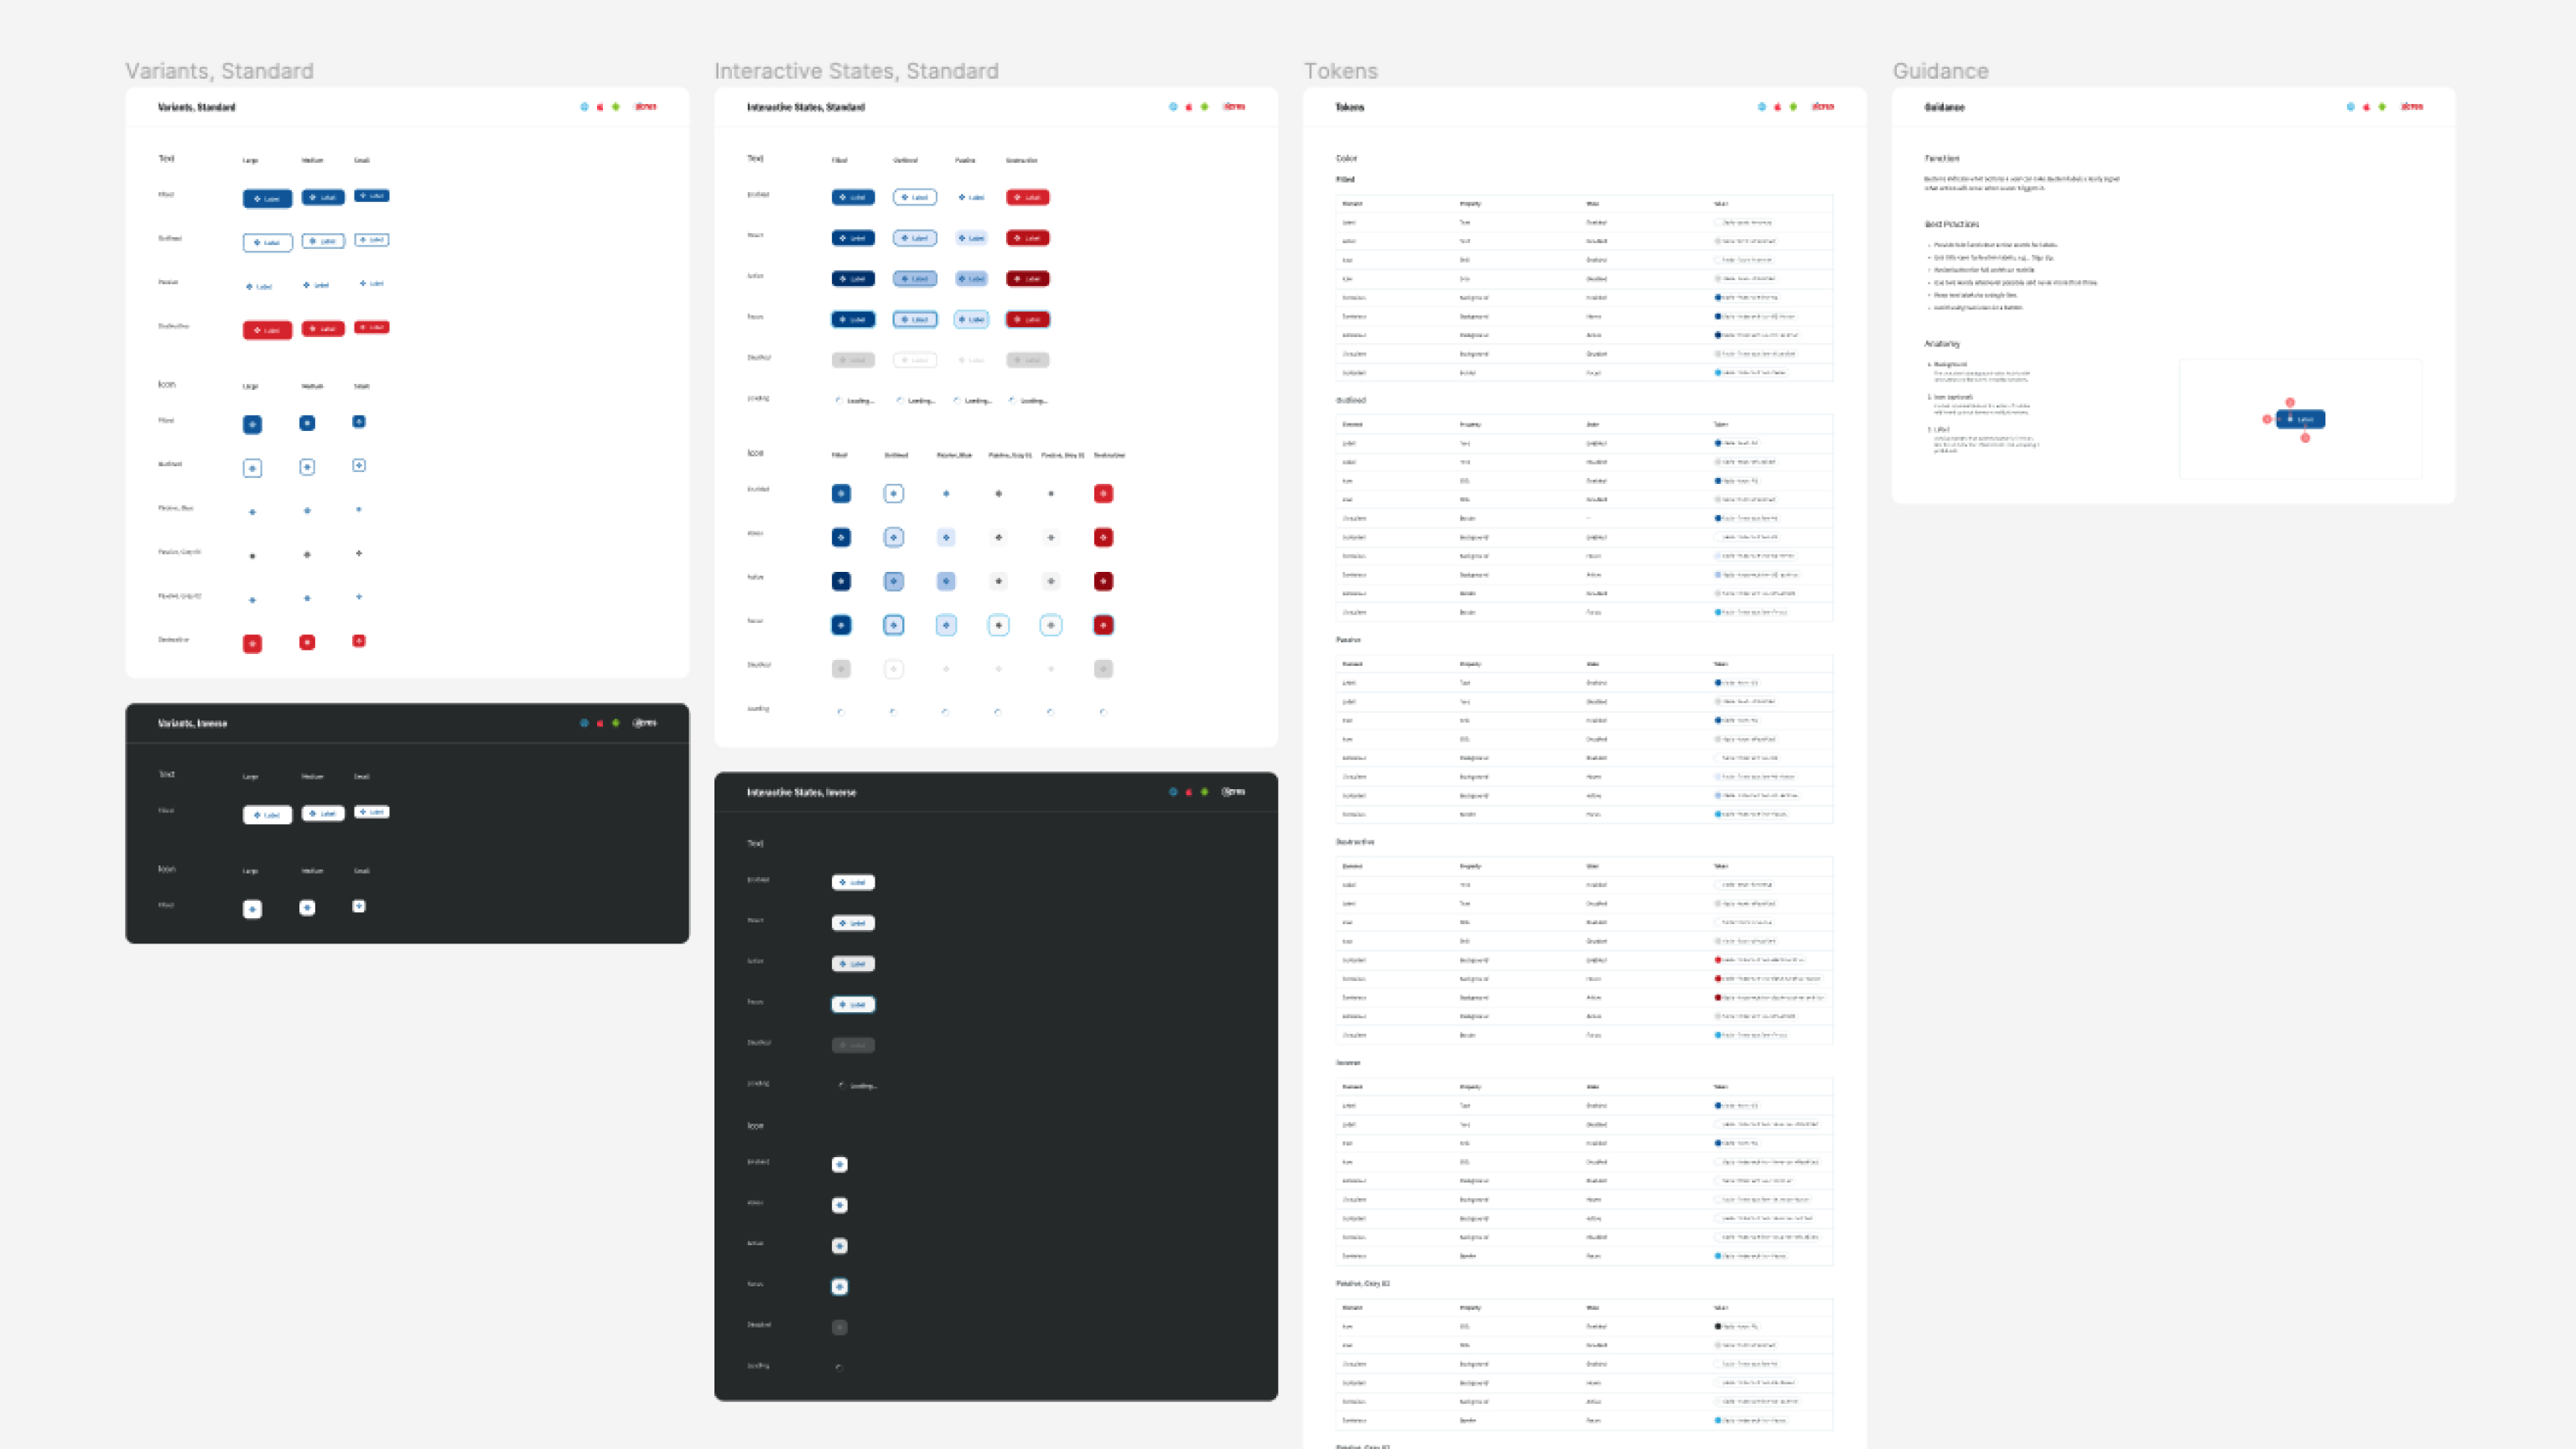Viewport: 2576px width, 1449px height.
Task: Click blue Label button in Guidance anatomy diagram
Action: 2300,420
